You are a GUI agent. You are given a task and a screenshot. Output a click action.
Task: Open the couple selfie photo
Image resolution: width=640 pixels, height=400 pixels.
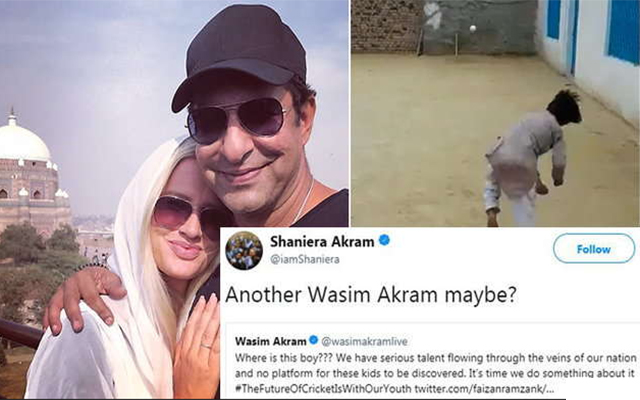click(x=174, y=200)
